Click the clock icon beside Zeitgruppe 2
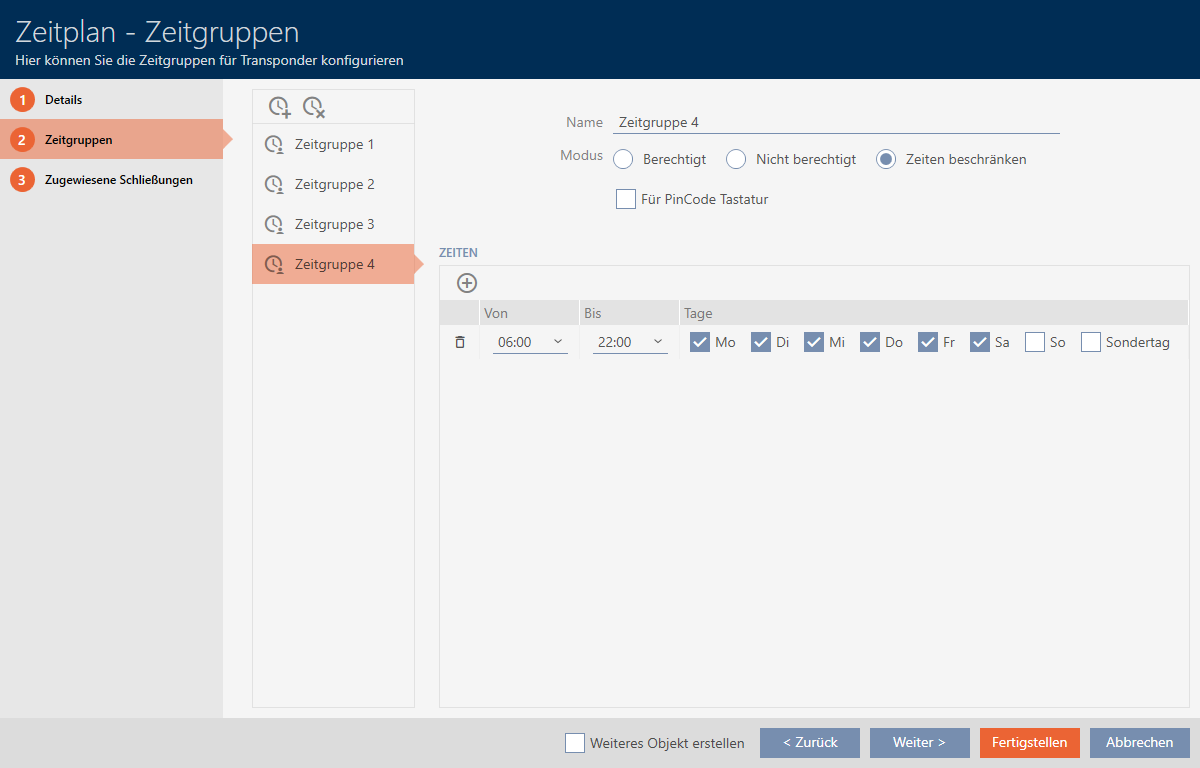This screenshot has height=768, width=1200. (x=273, y=185)
